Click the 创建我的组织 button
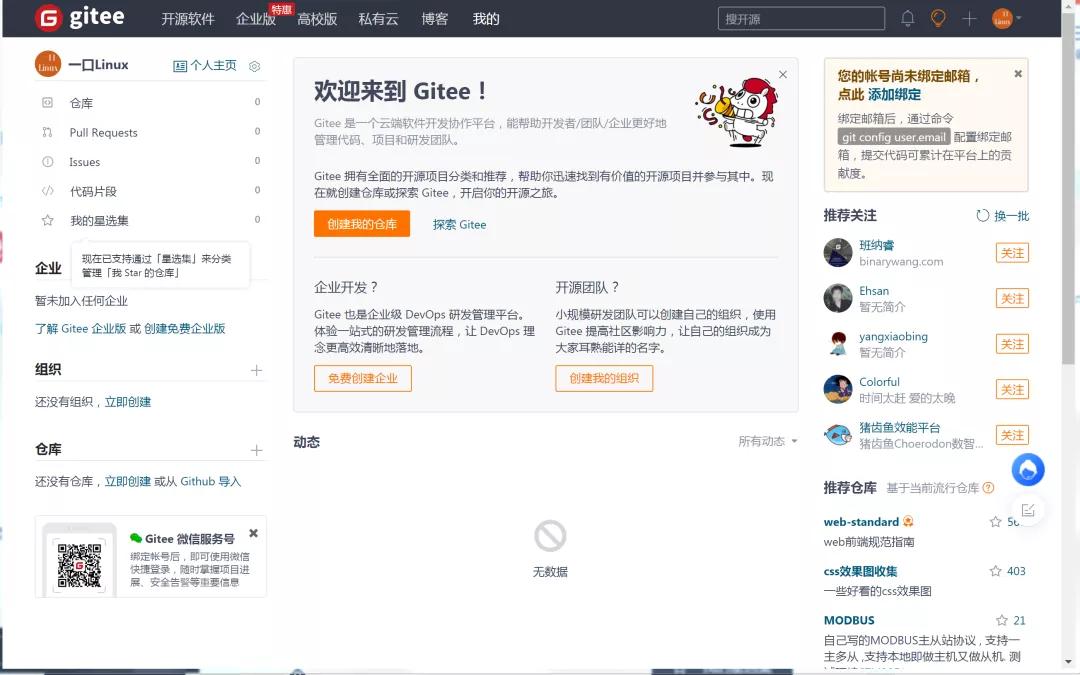The width and height of the screenshot is (1080, 675). pyautogui.click(x=604, y=378)
